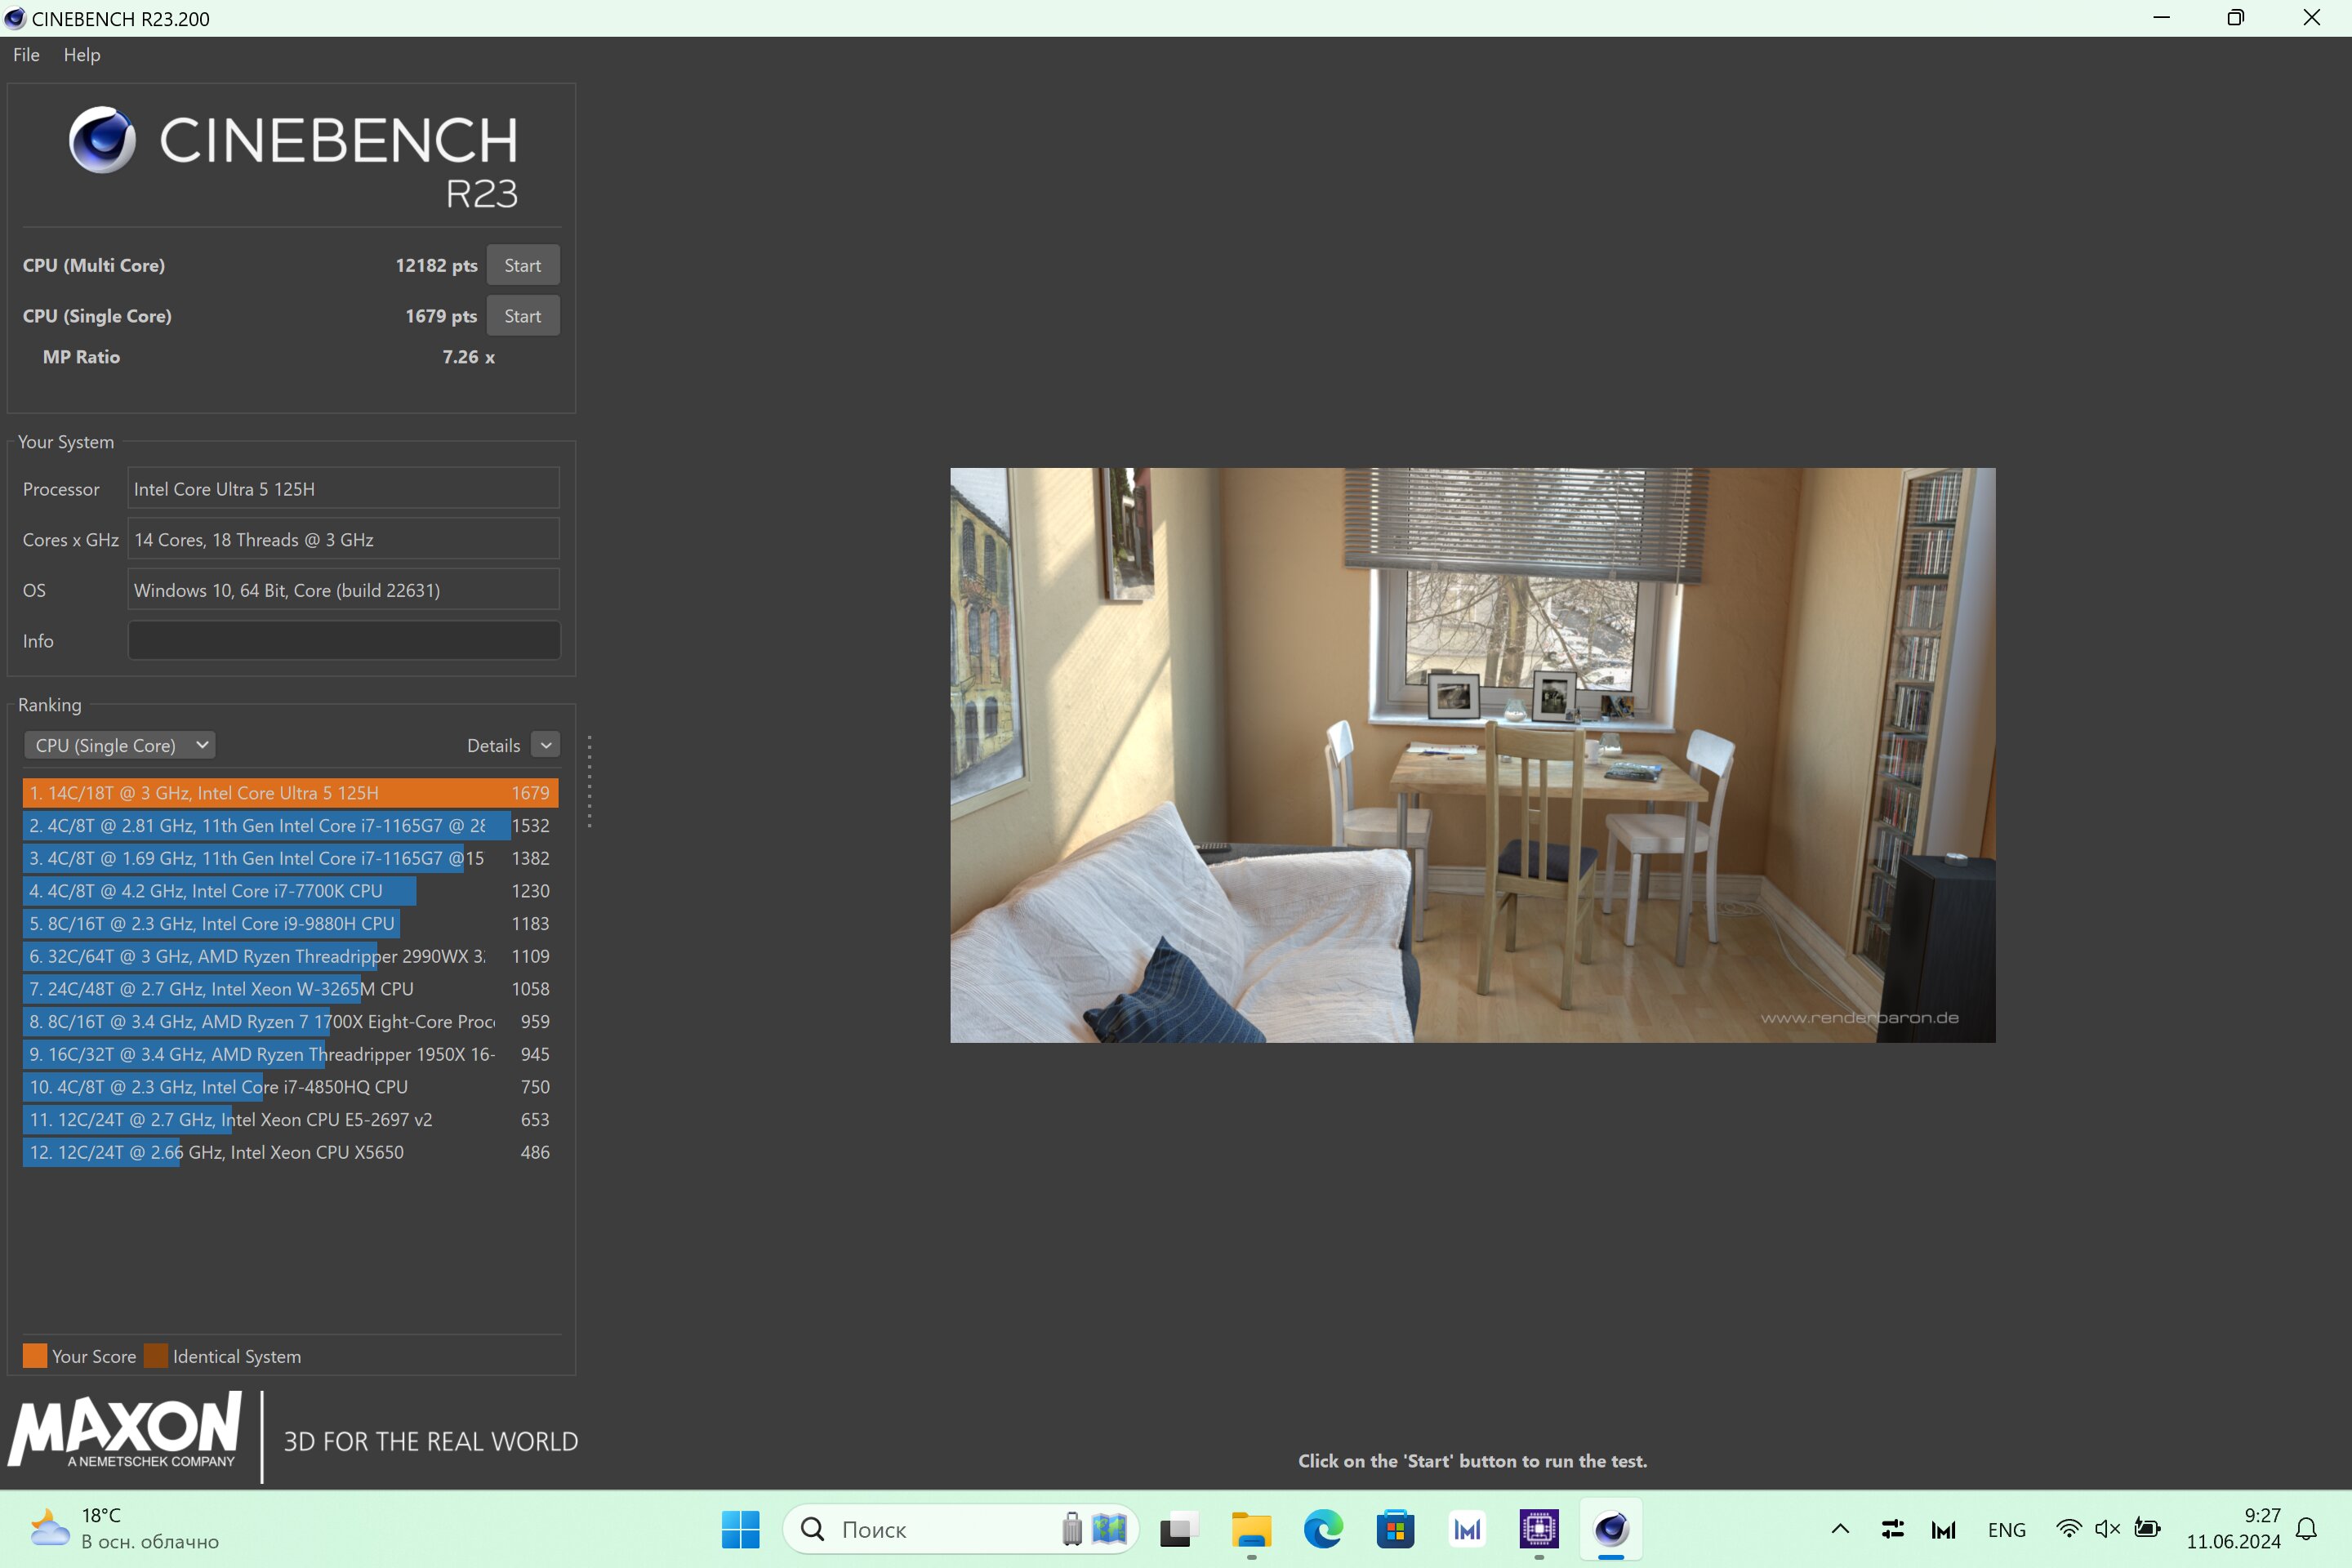Screen dimensions: 2352x1568
Task: Start the CPU Multi Core test
Action: tap(522, 265)
